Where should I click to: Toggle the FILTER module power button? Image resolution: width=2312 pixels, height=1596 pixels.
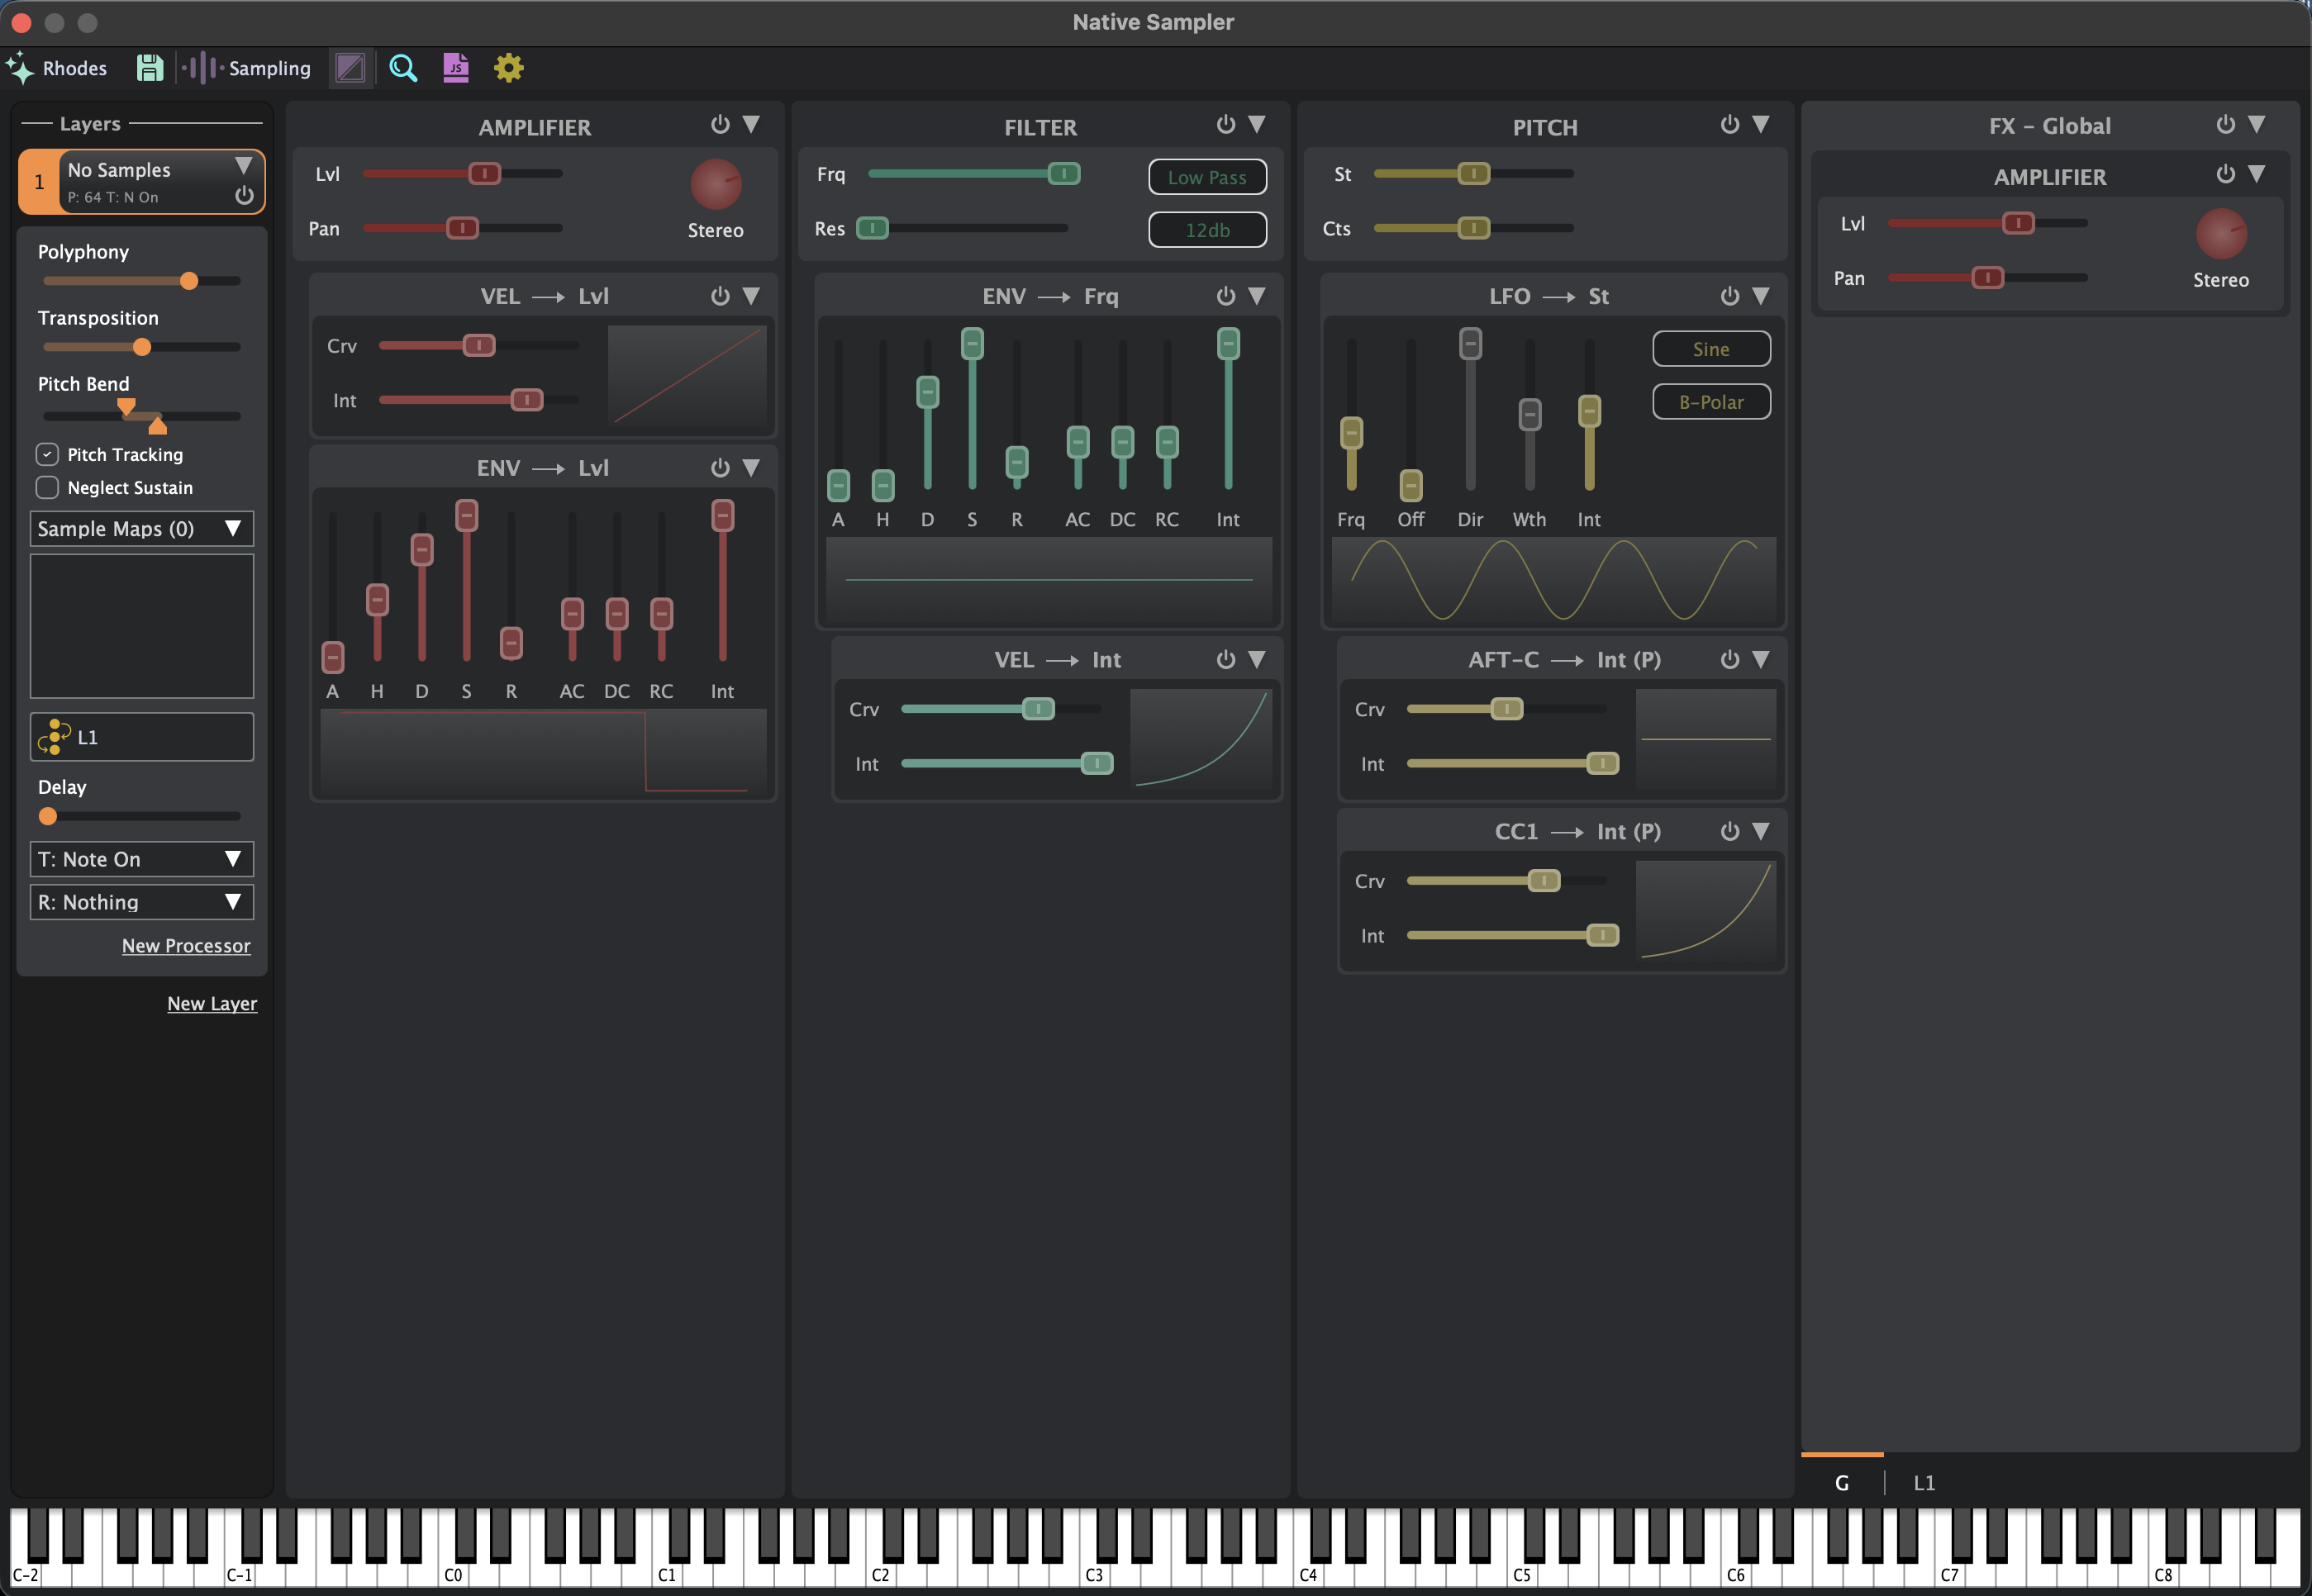1225,124
